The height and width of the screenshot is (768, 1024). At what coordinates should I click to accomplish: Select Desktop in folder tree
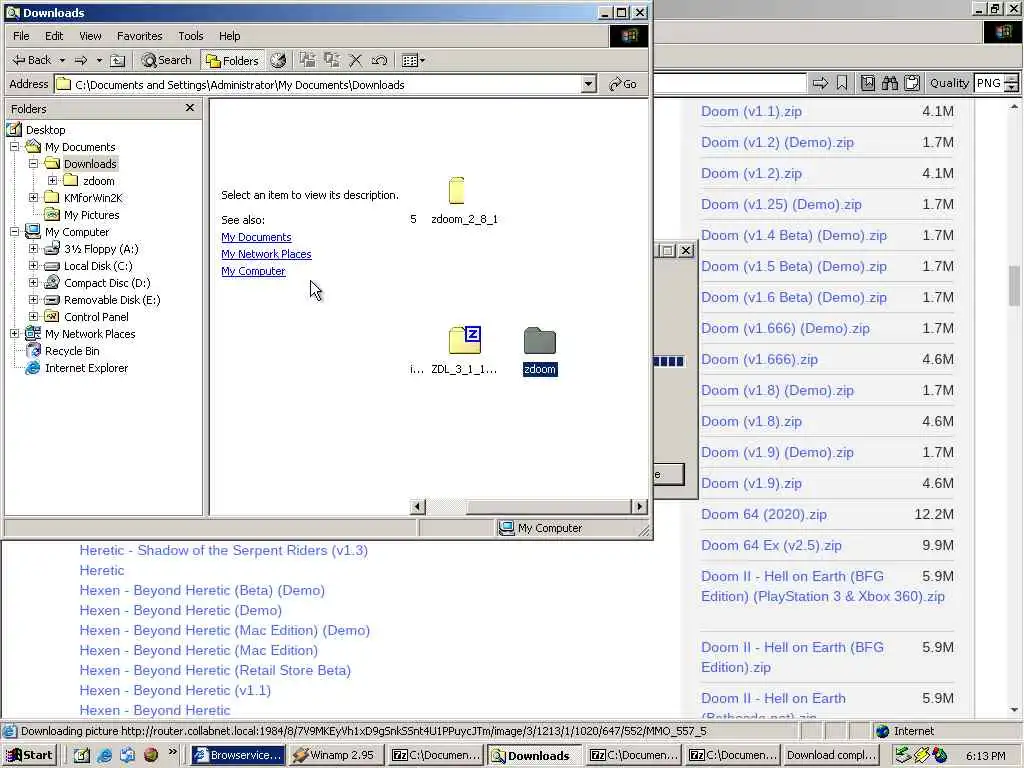click(x=45, y=130)
